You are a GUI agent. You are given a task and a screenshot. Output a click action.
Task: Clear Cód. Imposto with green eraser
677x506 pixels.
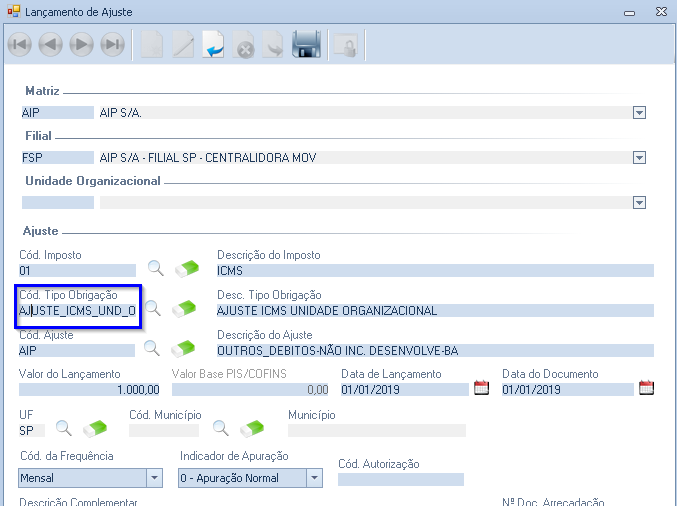[187, 268]
